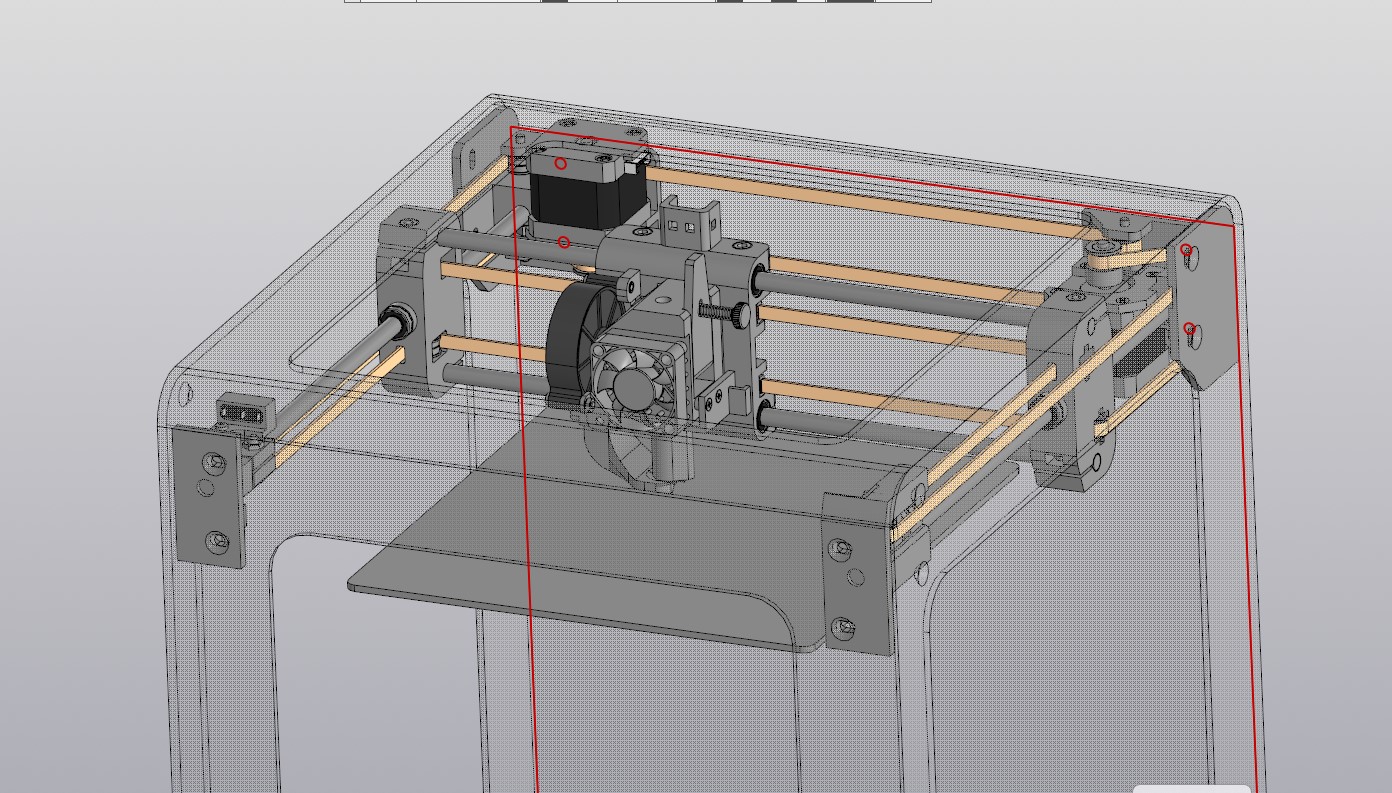Screen dimensions: 1392x793
Task: Select the red screw marker on right frame panel
Action: (1188, 250)
